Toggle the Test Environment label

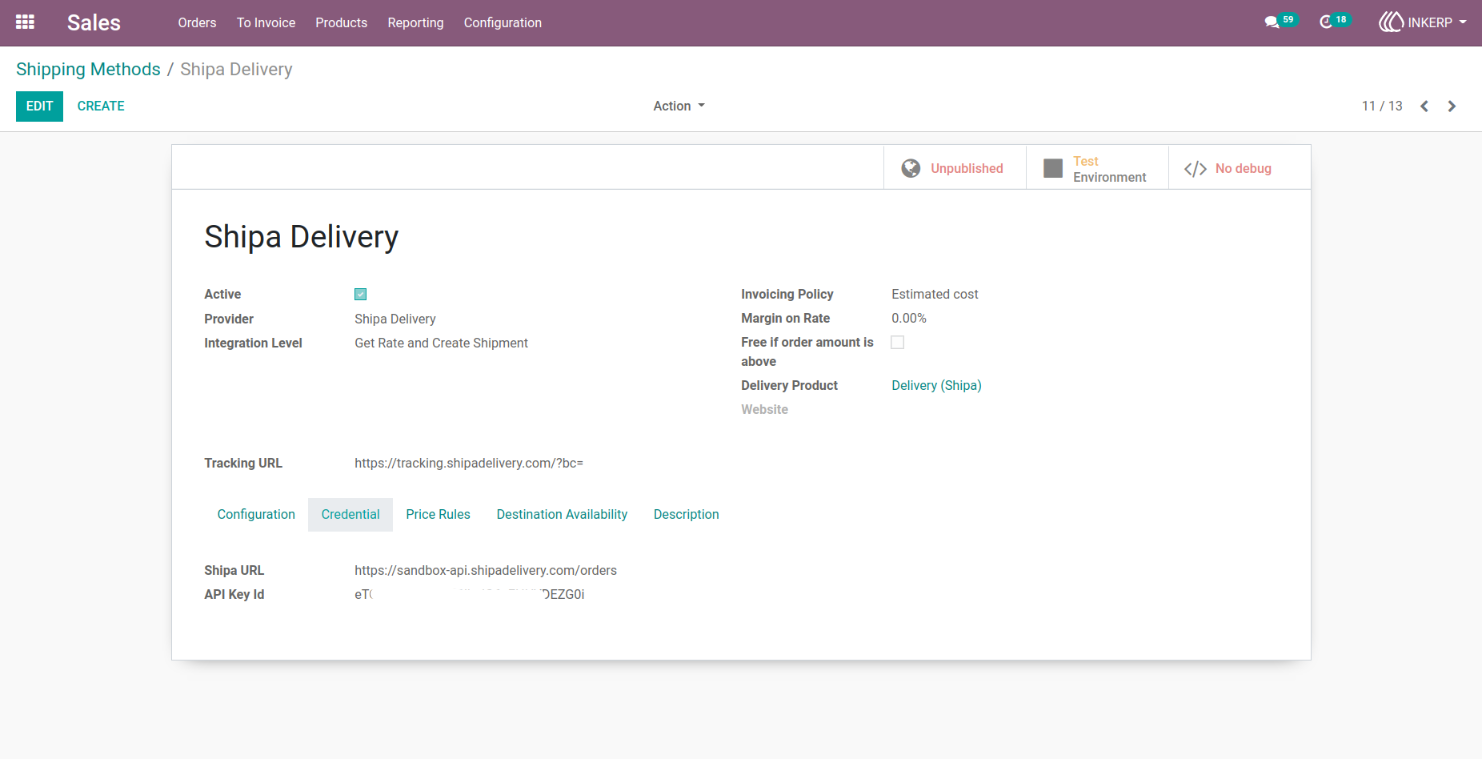(1110, 169)
